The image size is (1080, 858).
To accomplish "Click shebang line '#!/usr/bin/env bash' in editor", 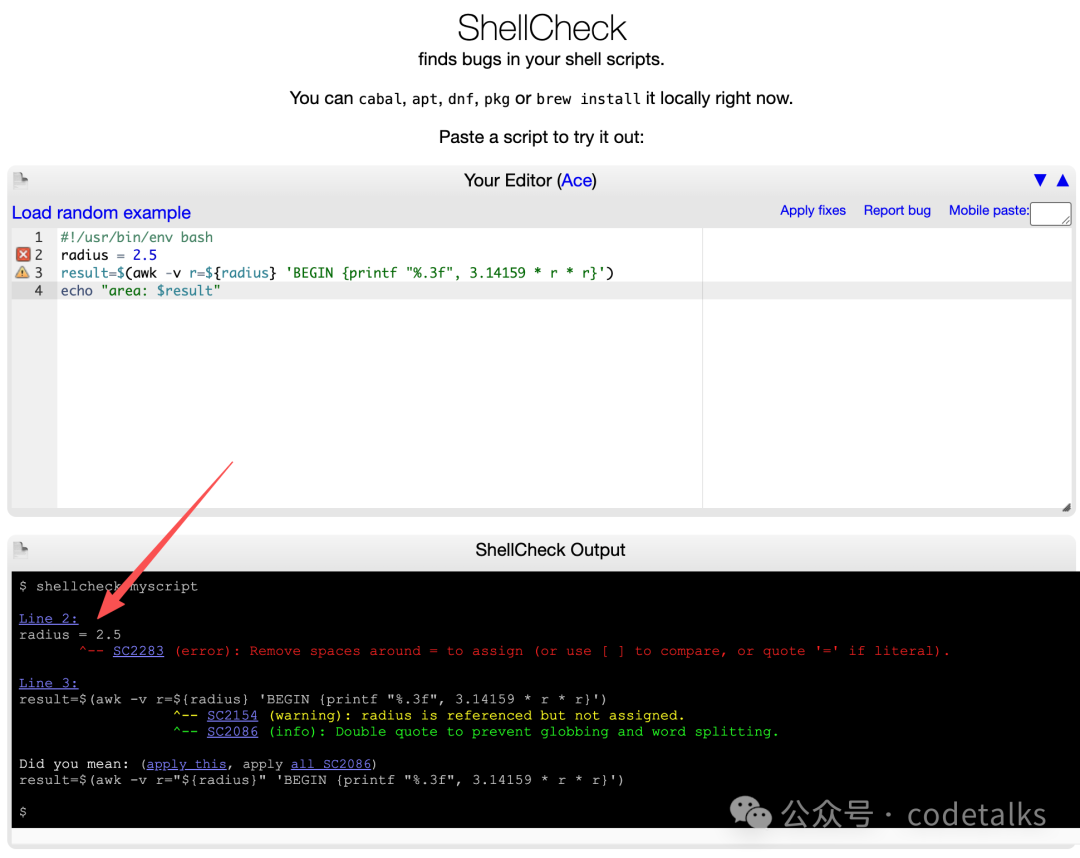I will coord(136,237).
